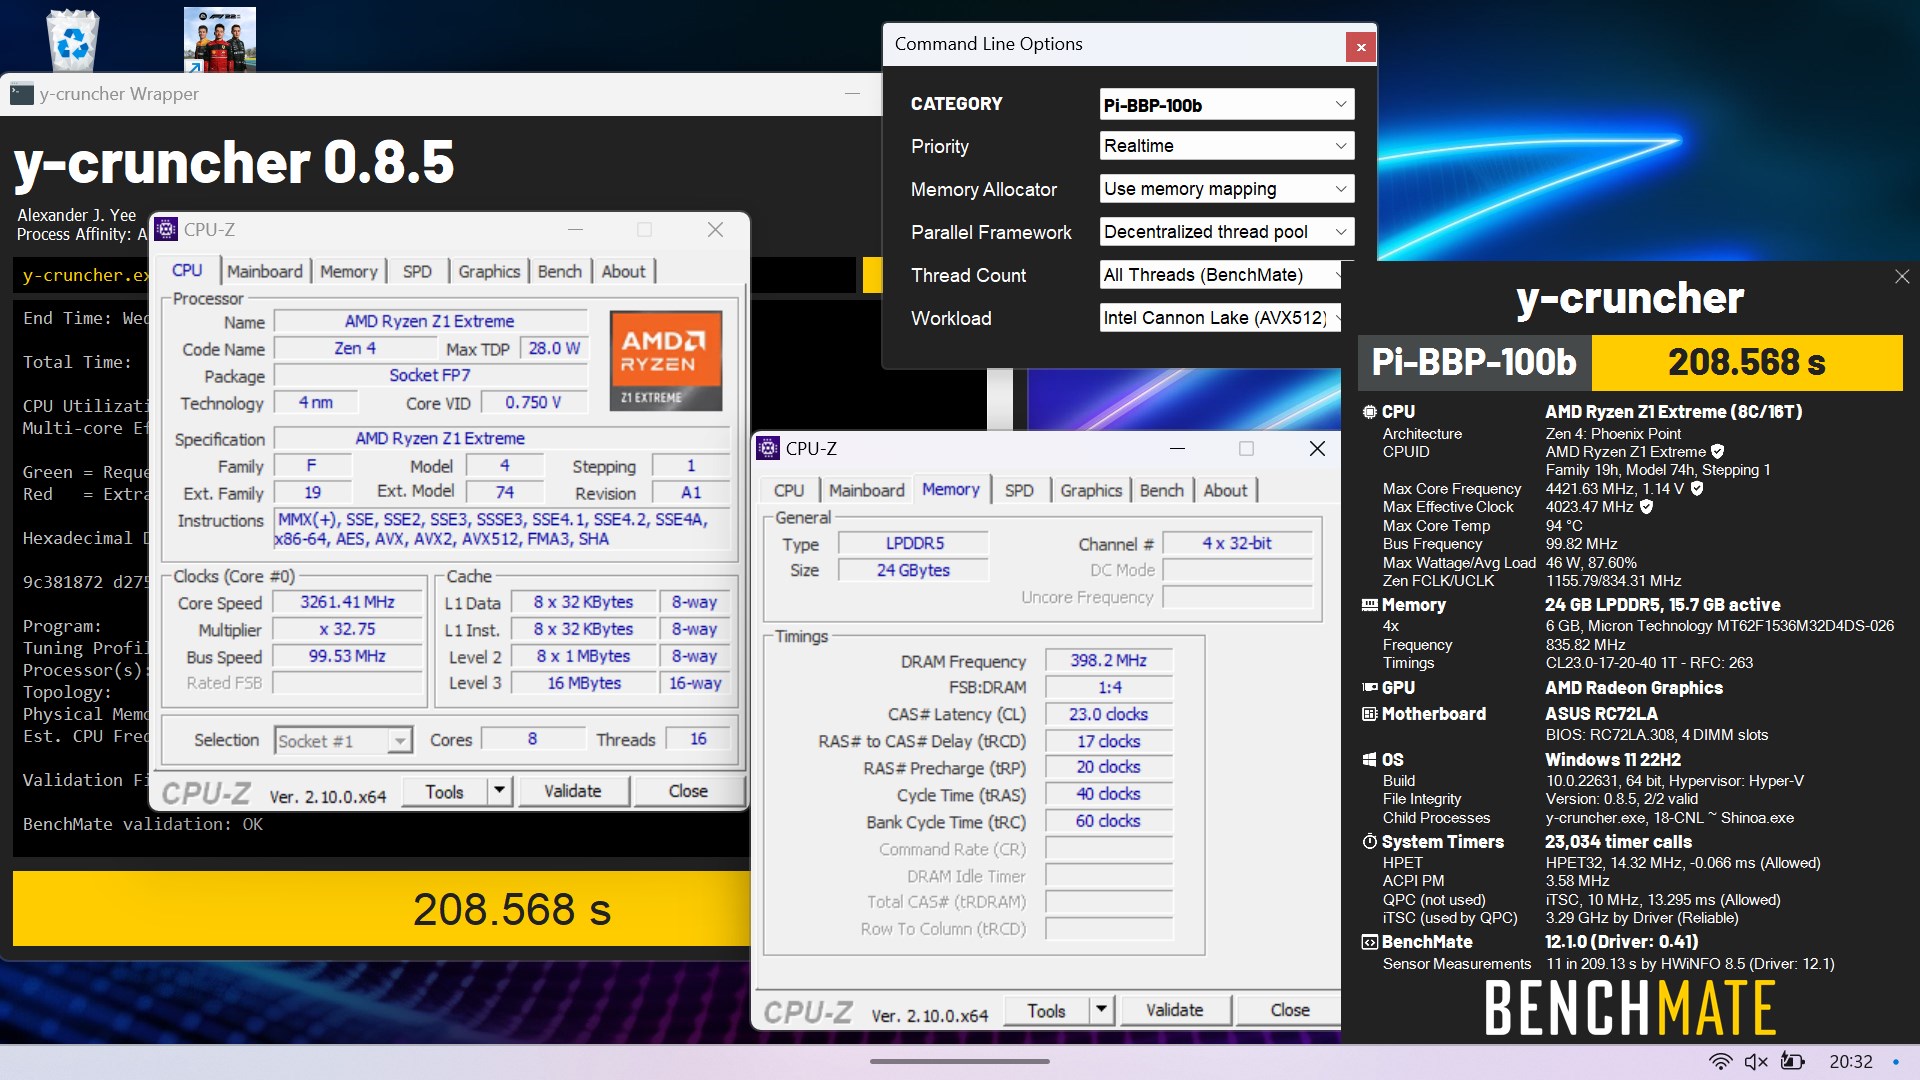The height and width of the screenshot is (1080, 1920).
Task: Open the Wi-Fi network tray icon
Action: (1720, 1062)
